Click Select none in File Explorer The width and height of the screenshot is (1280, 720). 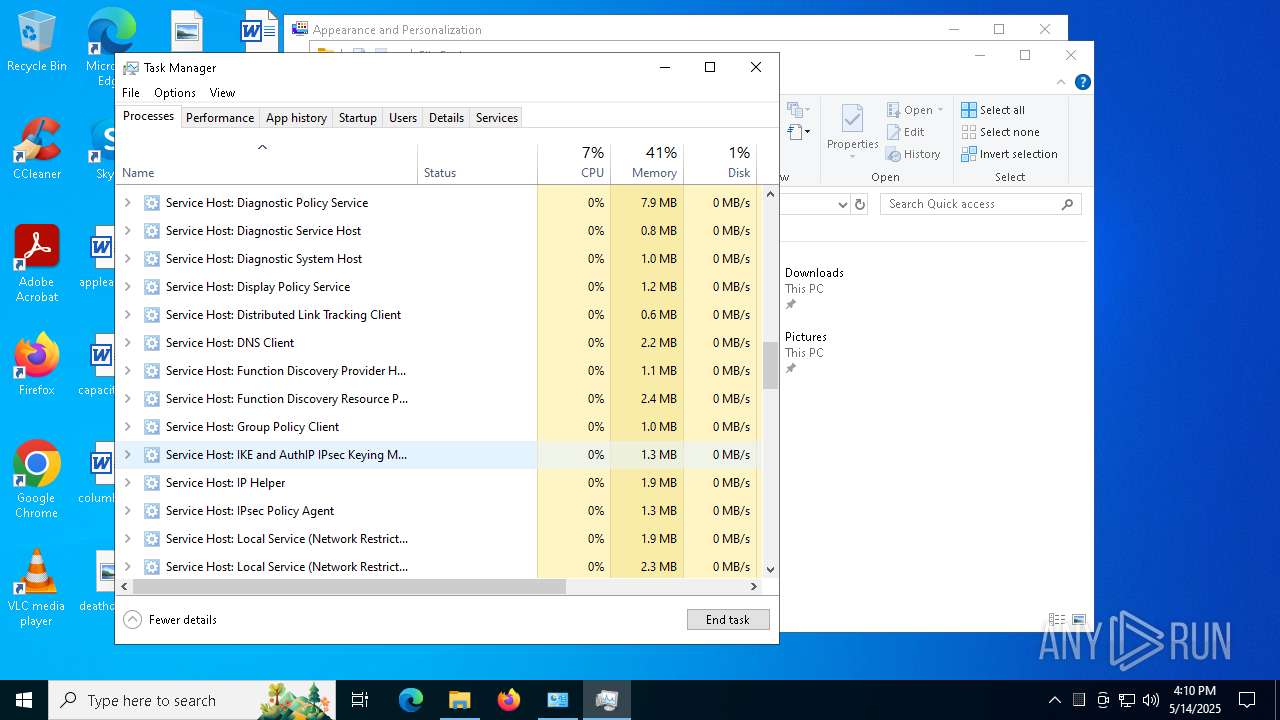point(1001,132)
